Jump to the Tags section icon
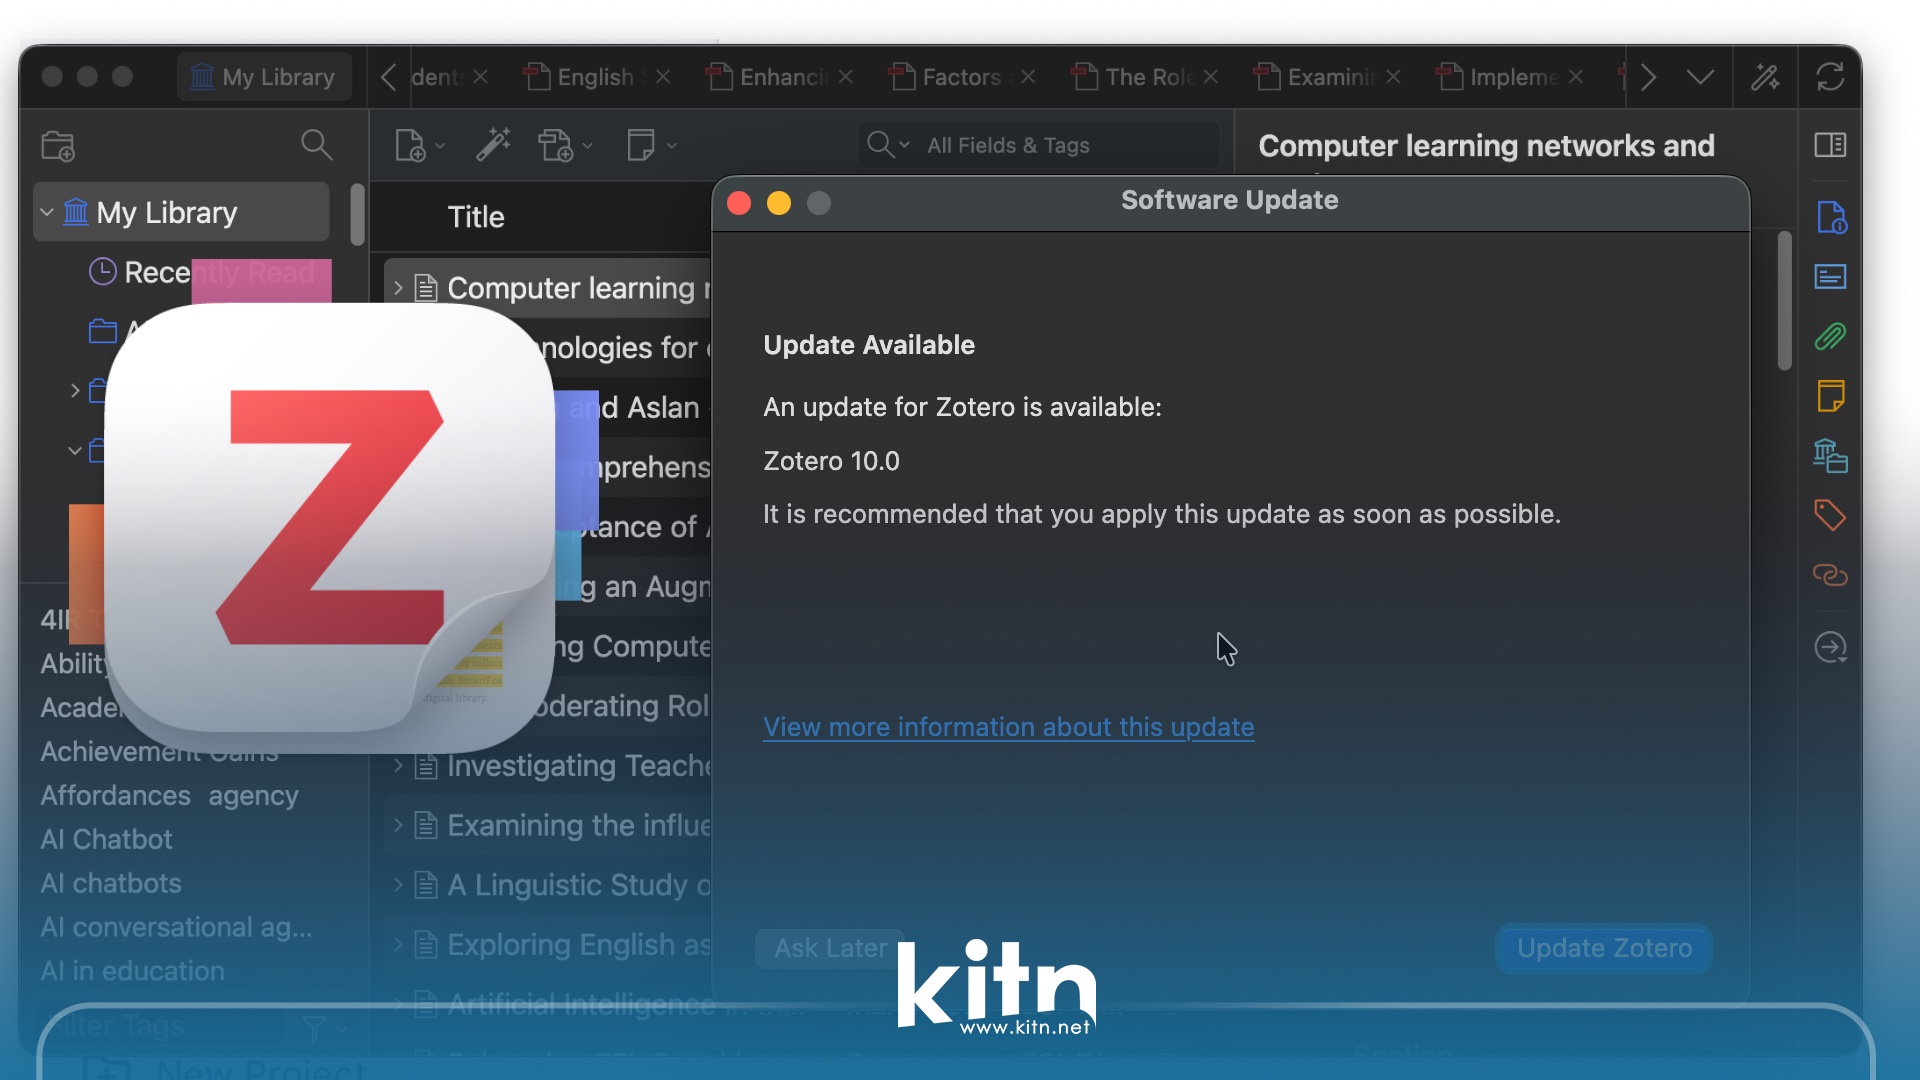 tap(1830, 515)
